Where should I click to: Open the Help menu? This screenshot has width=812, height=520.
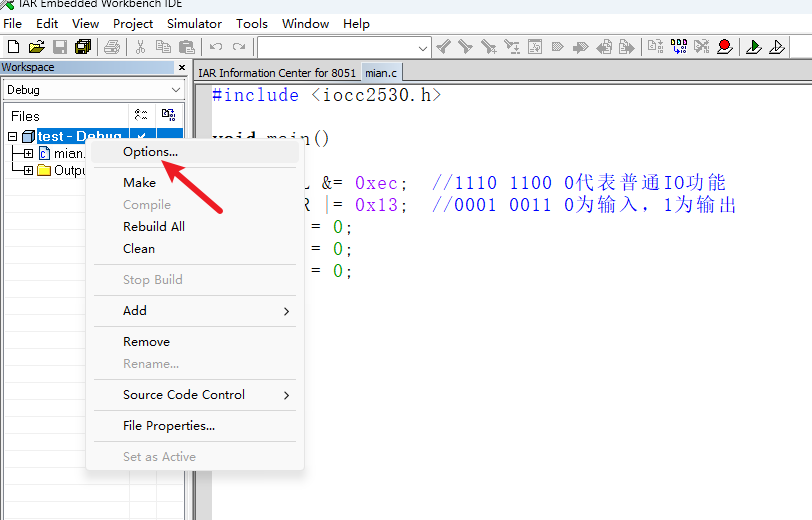point(356,24)
